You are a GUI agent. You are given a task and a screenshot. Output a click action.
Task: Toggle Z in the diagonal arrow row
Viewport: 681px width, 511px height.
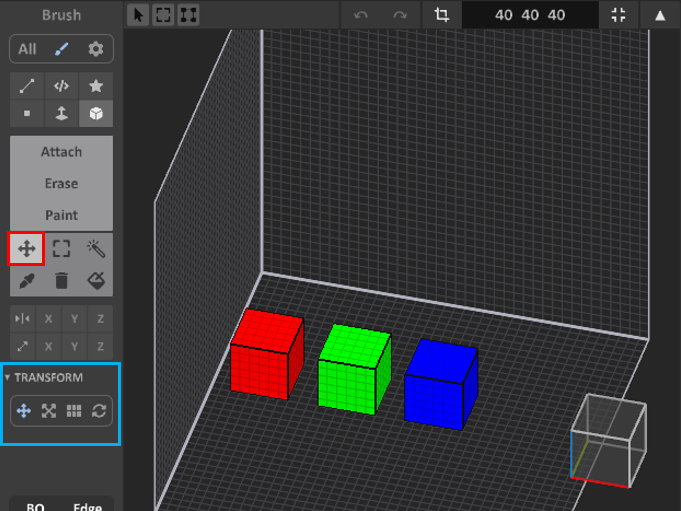coord(100,346)
